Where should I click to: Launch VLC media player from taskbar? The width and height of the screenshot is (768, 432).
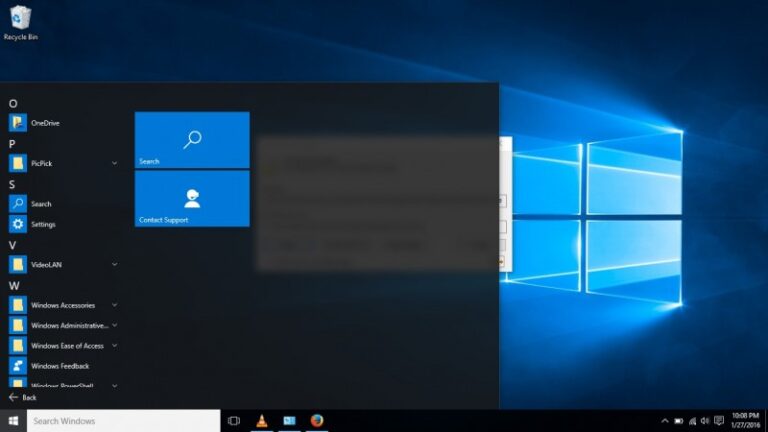coord(262,421)
